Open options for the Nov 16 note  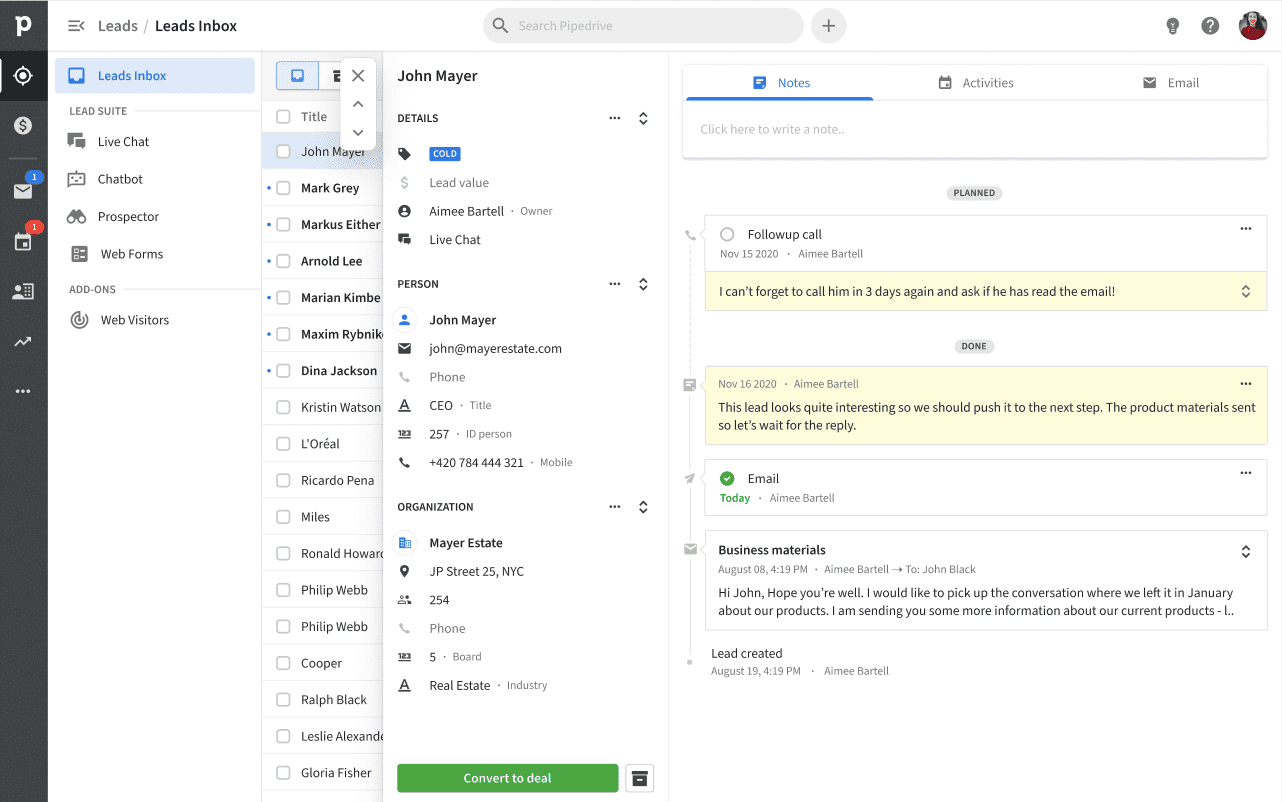[1246, 384]
